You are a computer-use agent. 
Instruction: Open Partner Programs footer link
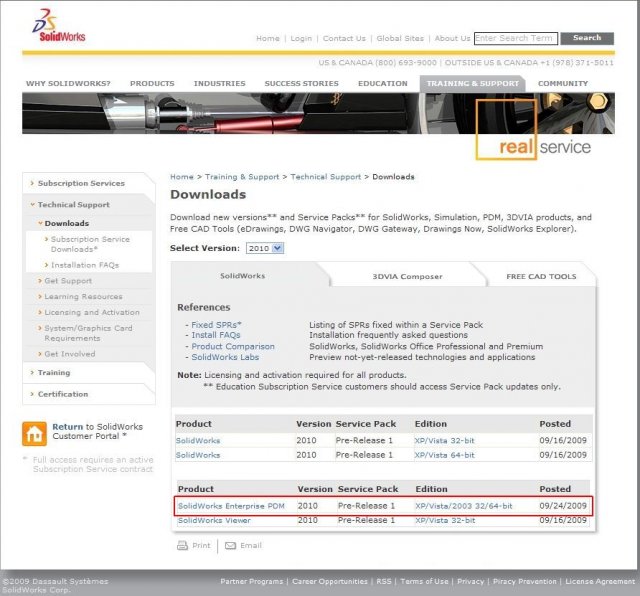(251, 581)
